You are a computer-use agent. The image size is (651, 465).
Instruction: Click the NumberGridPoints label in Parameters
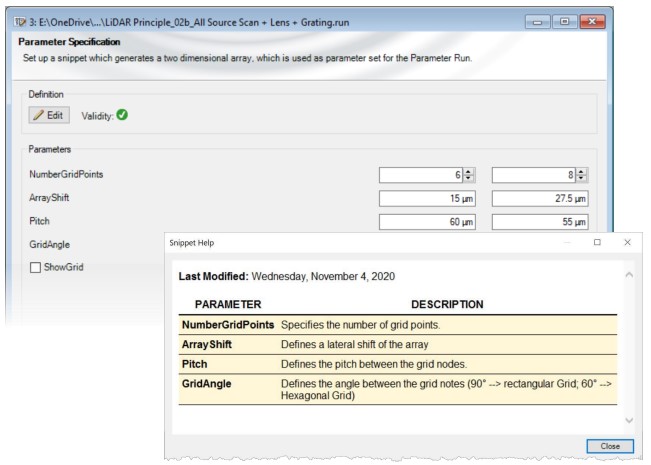click(66, 174)
